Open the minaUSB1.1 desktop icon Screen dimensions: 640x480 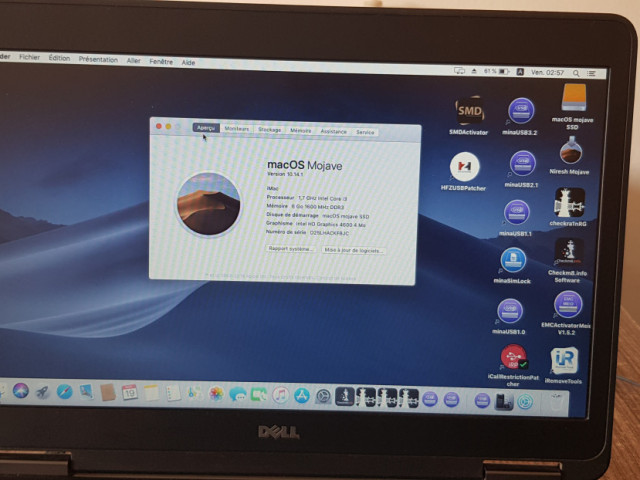517,213
